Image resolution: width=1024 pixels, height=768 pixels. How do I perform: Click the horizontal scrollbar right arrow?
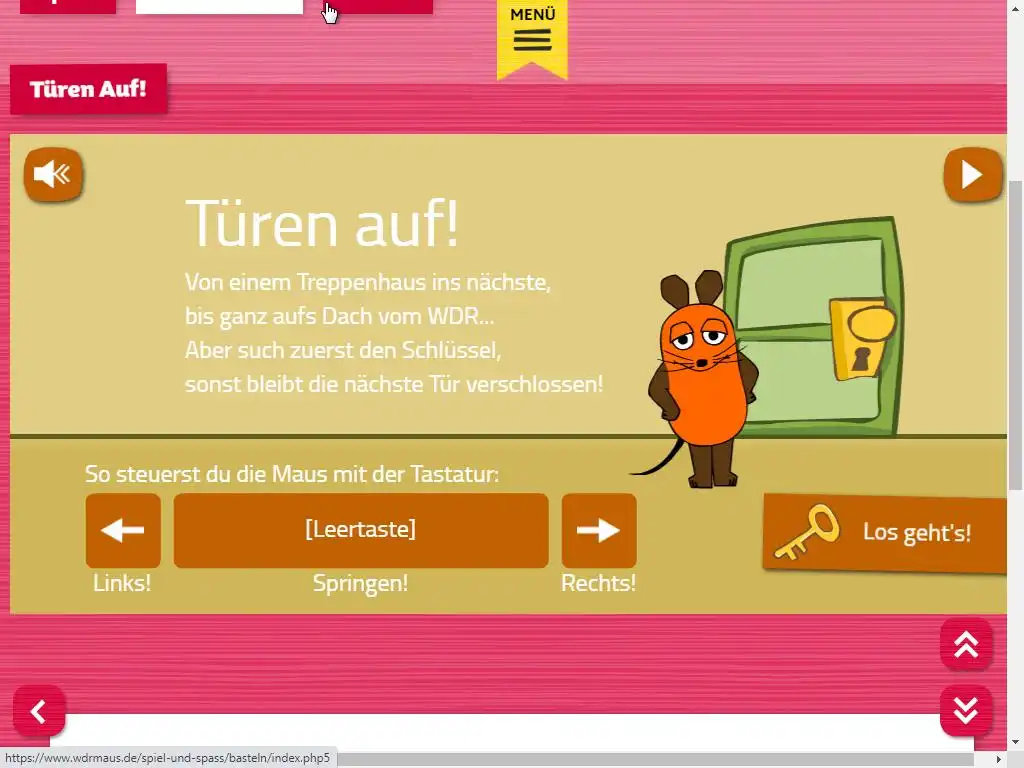999,759
